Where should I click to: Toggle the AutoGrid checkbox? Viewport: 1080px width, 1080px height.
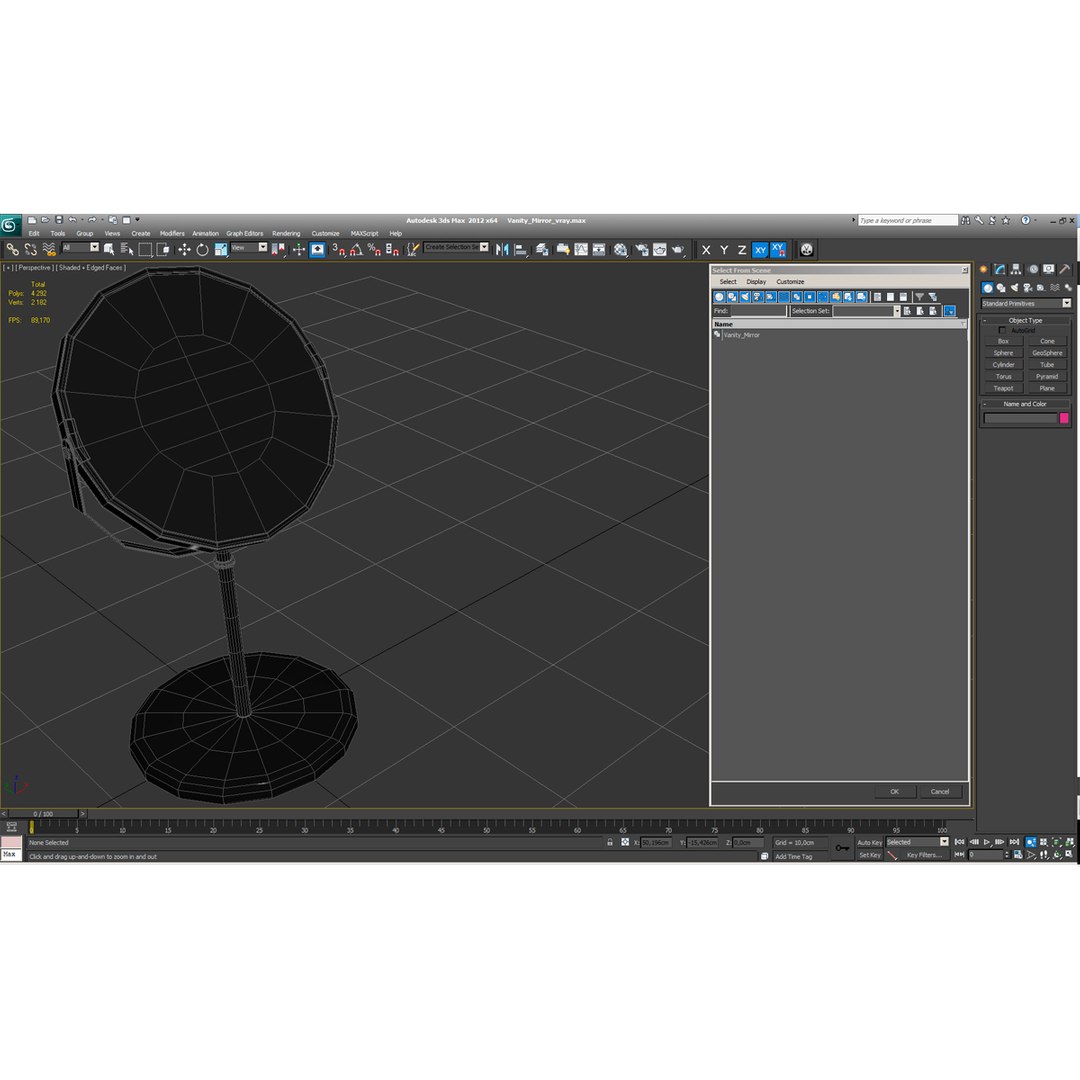1002,330
